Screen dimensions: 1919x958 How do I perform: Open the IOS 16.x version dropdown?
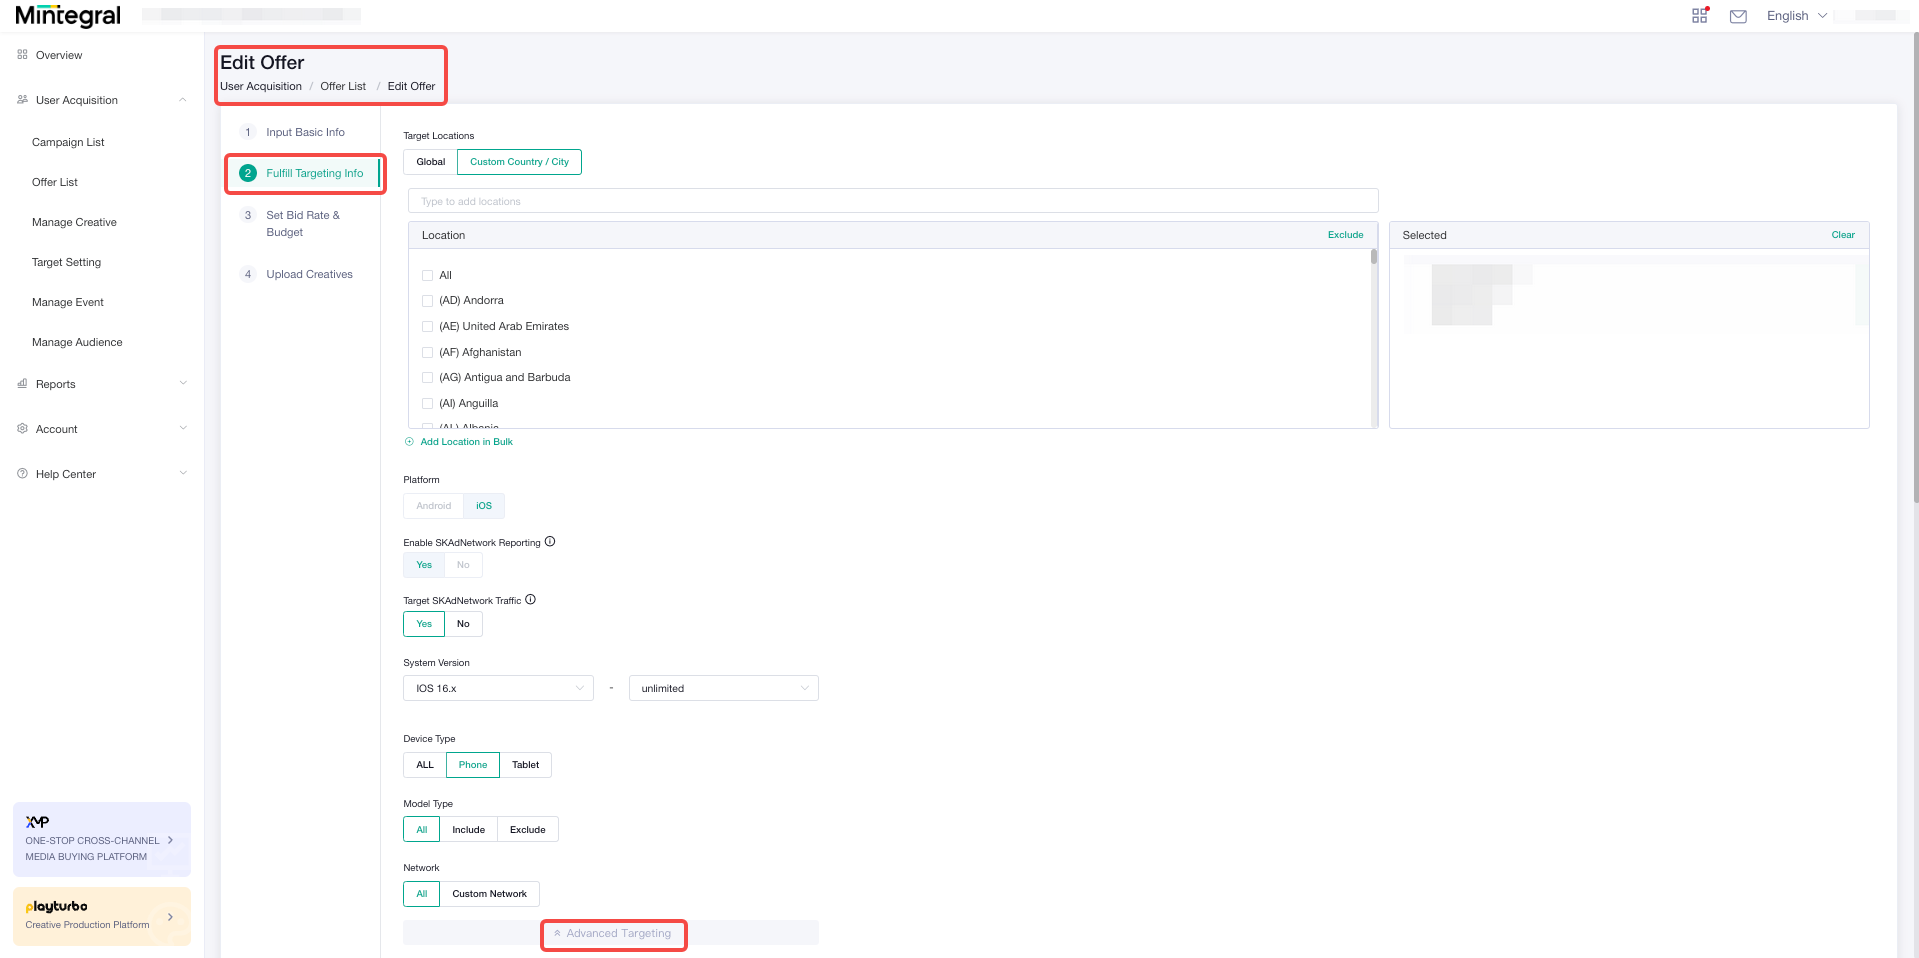click(497, 688)
